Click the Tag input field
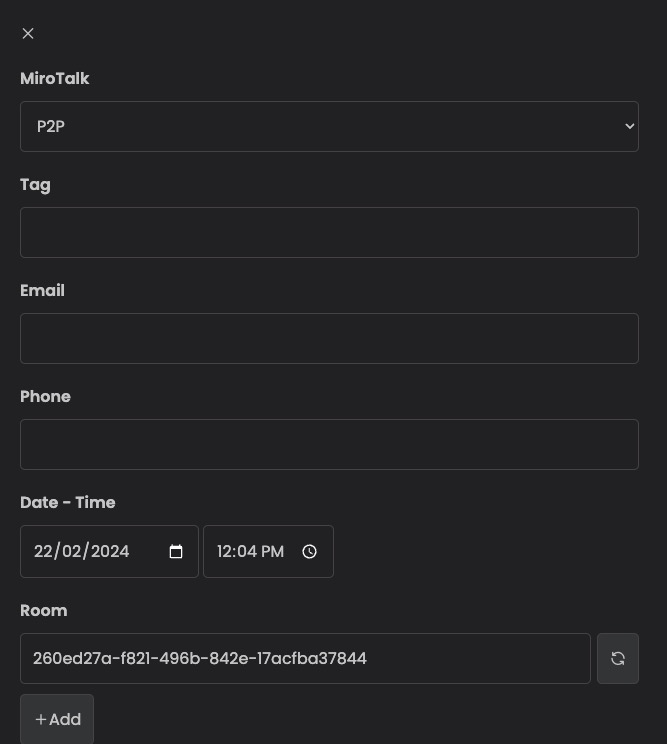 pyautogui.click(x=329, y=232)
